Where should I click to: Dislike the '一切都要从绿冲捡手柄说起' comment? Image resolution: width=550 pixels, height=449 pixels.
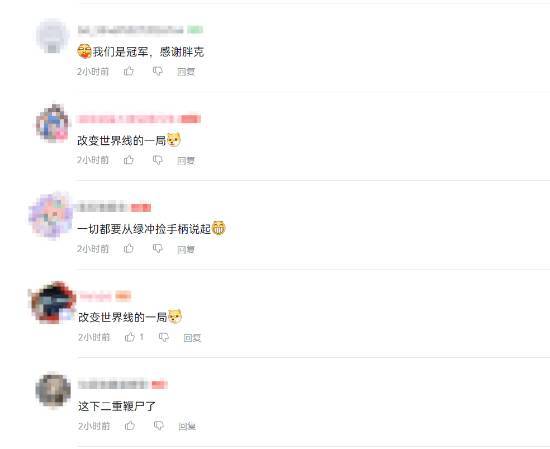(158, 249)
